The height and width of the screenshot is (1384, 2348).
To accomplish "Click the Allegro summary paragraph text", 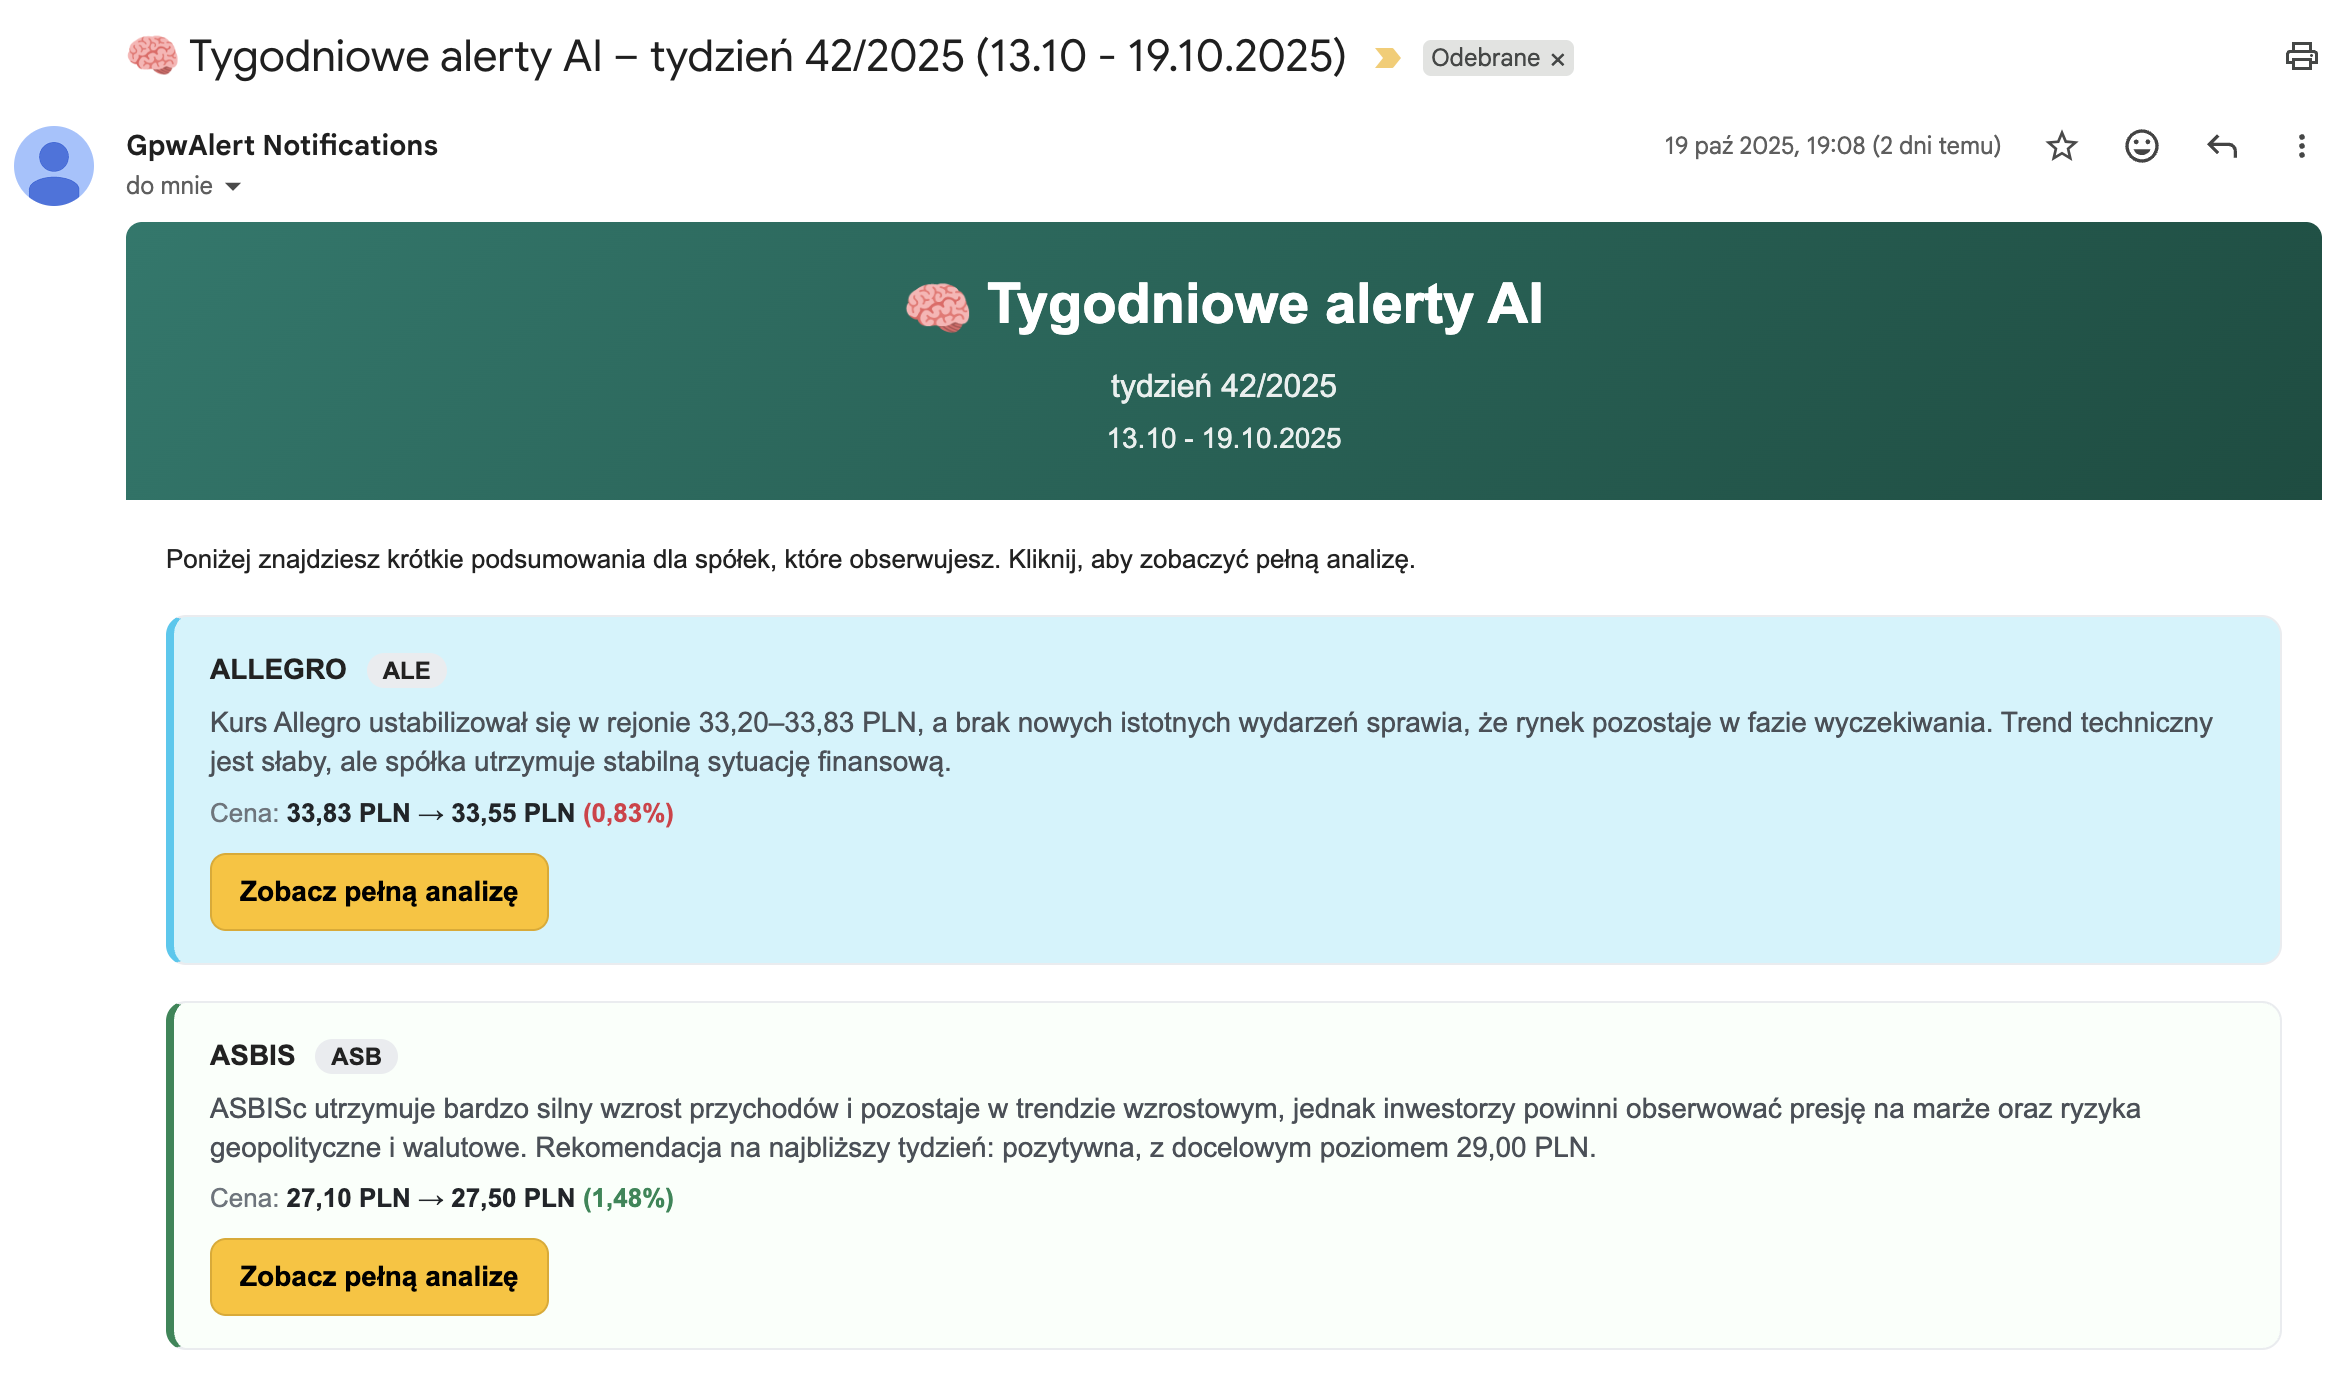I will pyautogui.click(x=1211, y=742).
